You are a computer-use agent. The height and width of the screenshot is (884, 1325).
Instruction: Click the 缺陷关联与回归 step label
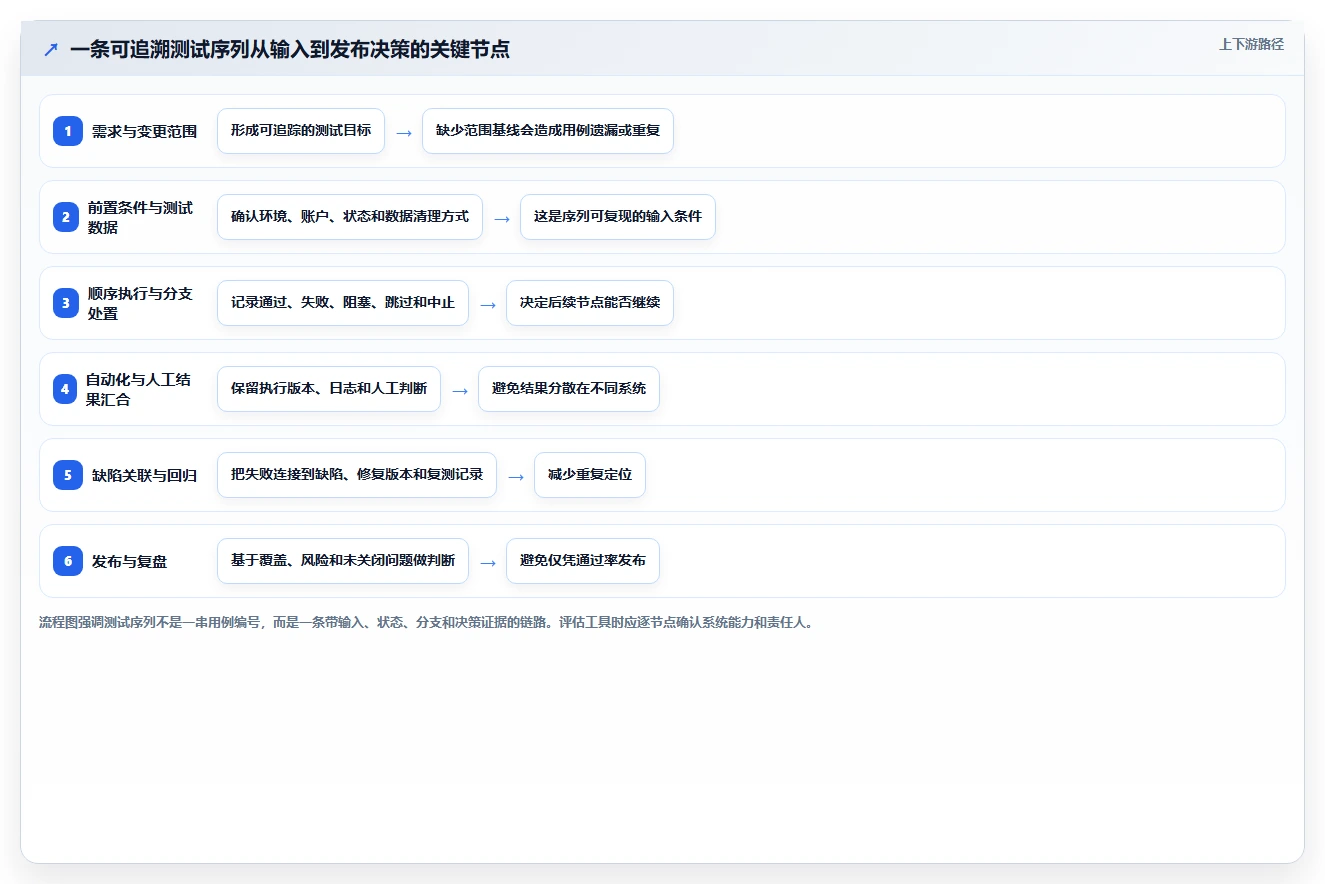(145, 475)
